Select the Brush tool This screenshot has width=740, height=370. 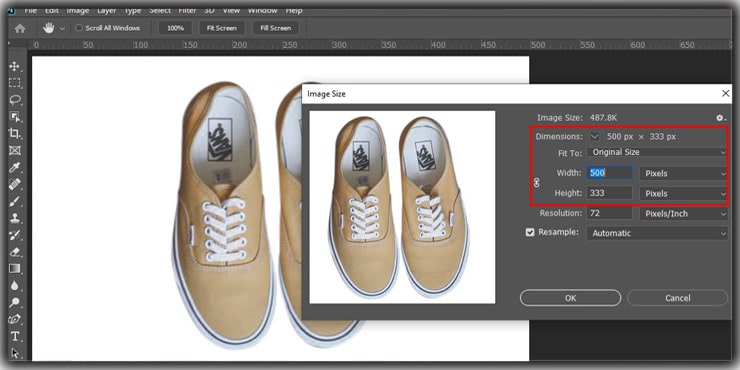pyautogui.click(x=15, y=202)
